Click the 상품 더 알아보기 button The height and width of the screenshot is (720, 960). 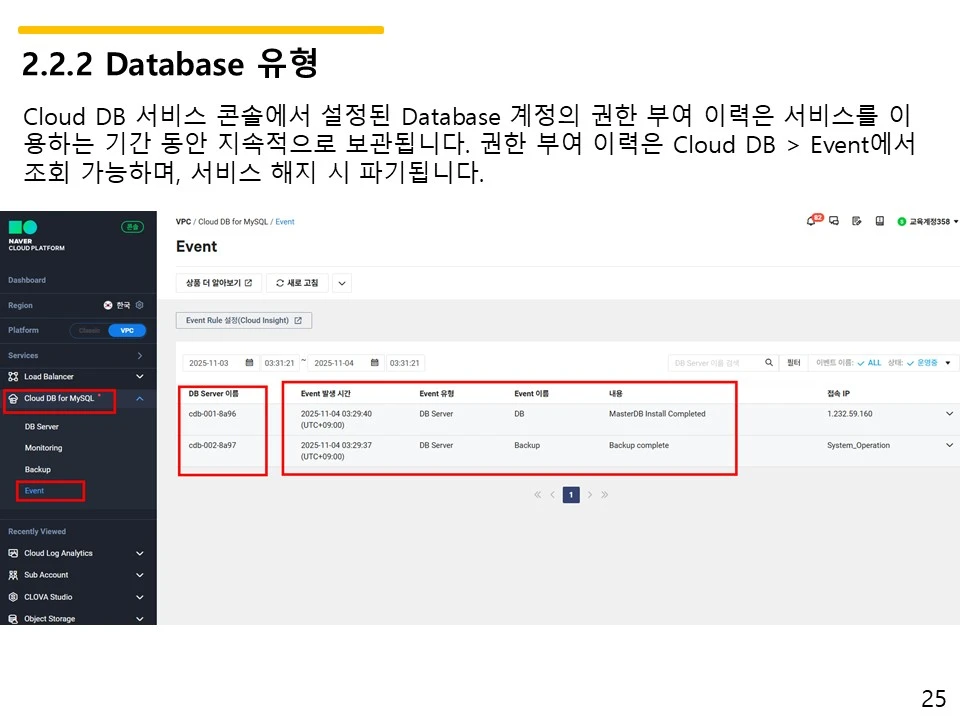(219, 283)
